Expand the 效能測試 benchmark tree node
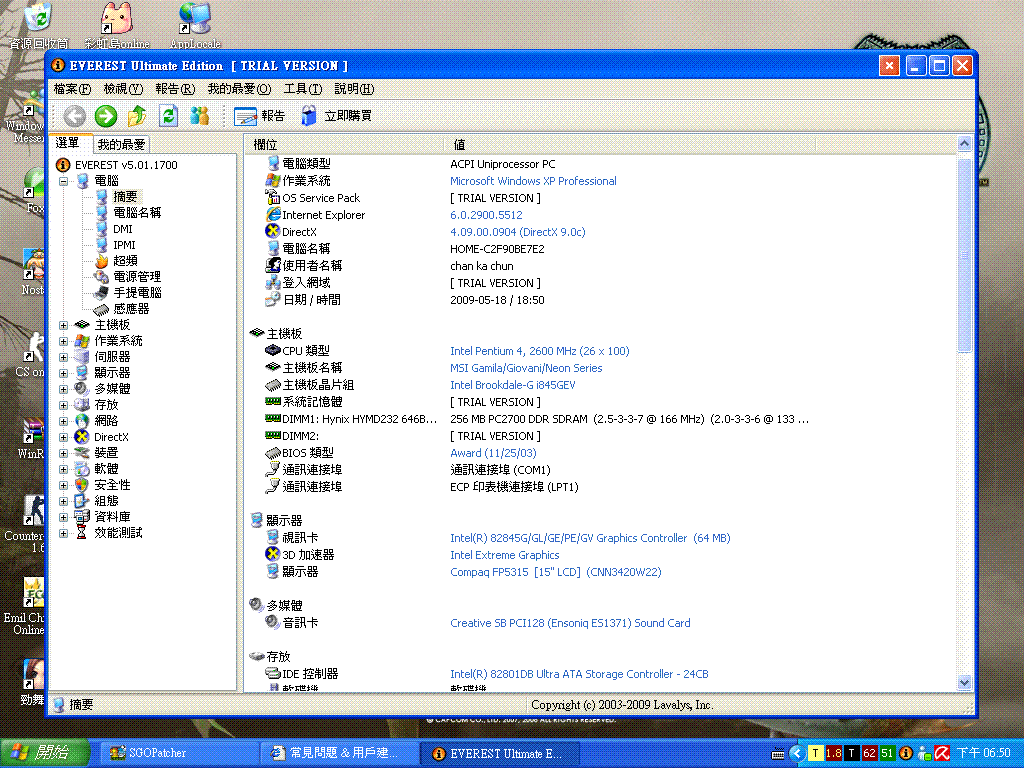 click(64, 533)
